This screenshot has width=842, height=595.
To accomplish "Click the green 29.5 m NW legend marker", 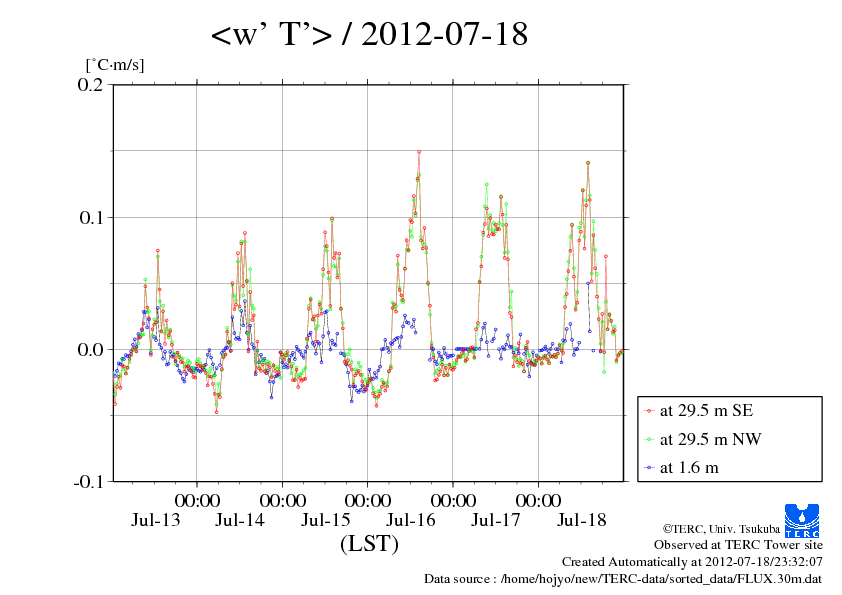I will (649, 439).
